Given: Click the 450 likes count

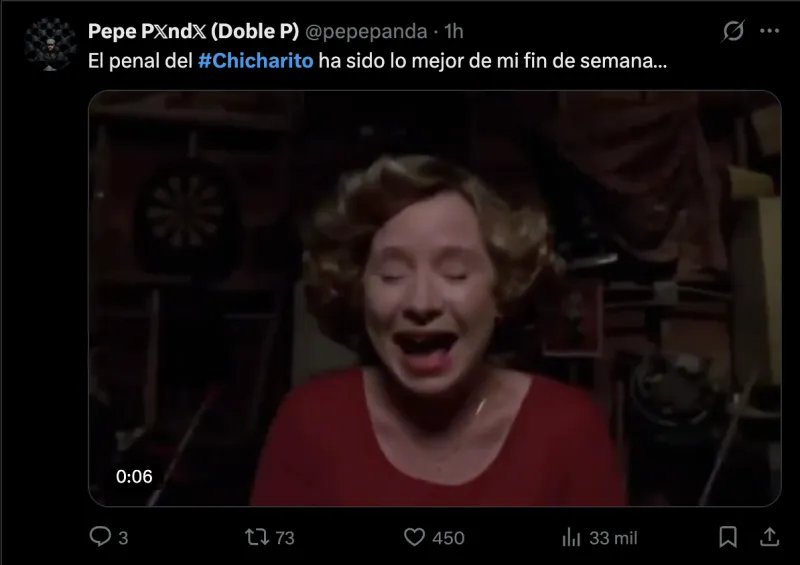Looking at the screenshot, I should click(x=448, y=538).
